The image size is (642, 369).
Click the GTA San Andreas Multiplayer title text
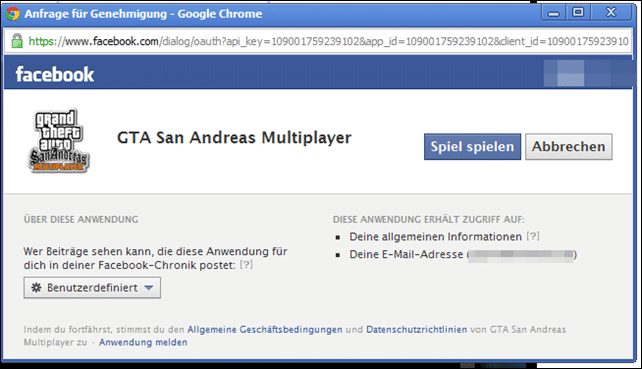(234, 138)
